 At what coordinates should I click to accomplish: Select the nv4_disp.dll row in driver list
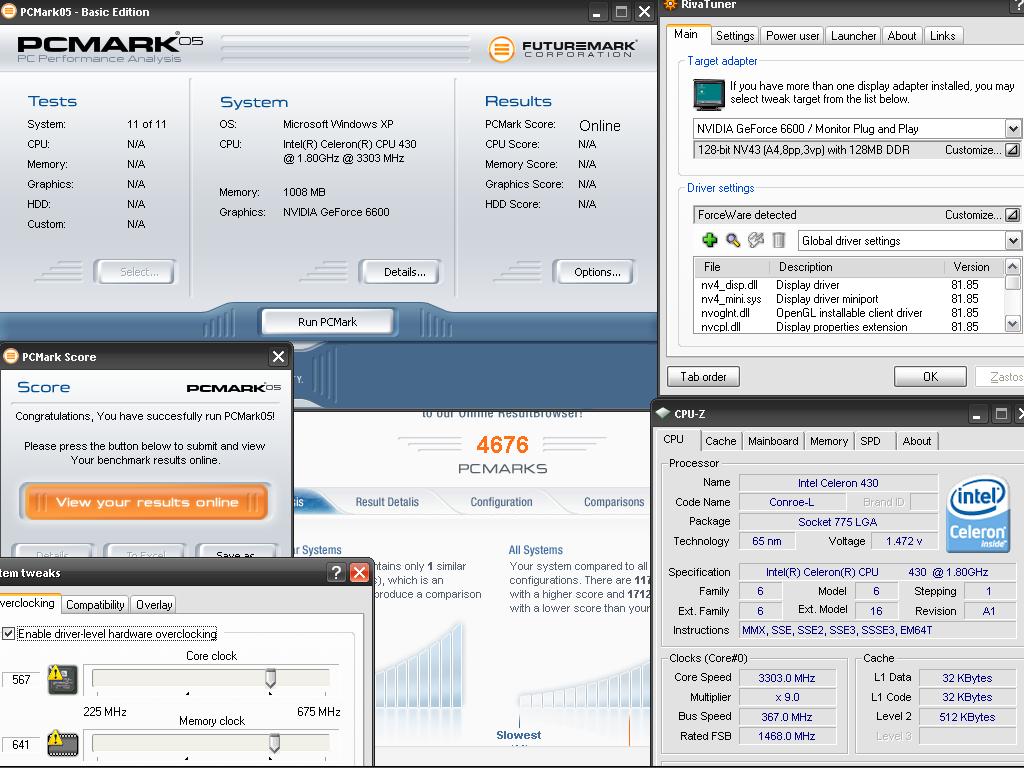848,285
